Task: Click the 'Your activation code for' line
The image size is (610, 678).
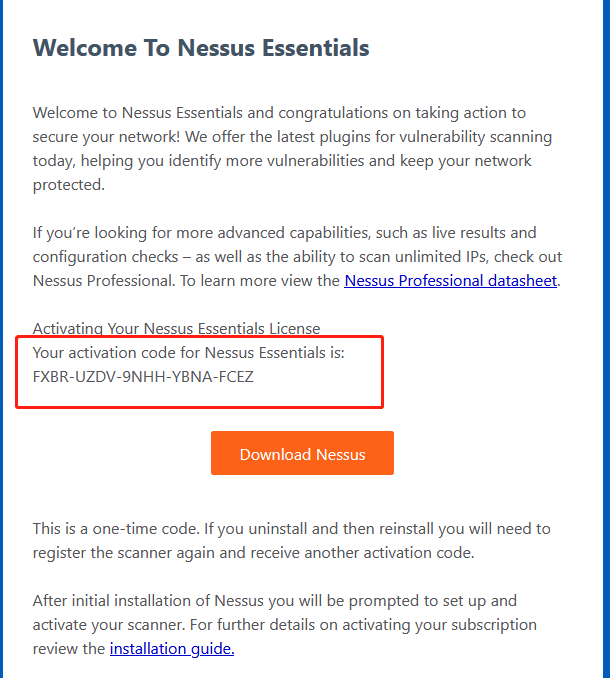Action: [x=188, y=353]
